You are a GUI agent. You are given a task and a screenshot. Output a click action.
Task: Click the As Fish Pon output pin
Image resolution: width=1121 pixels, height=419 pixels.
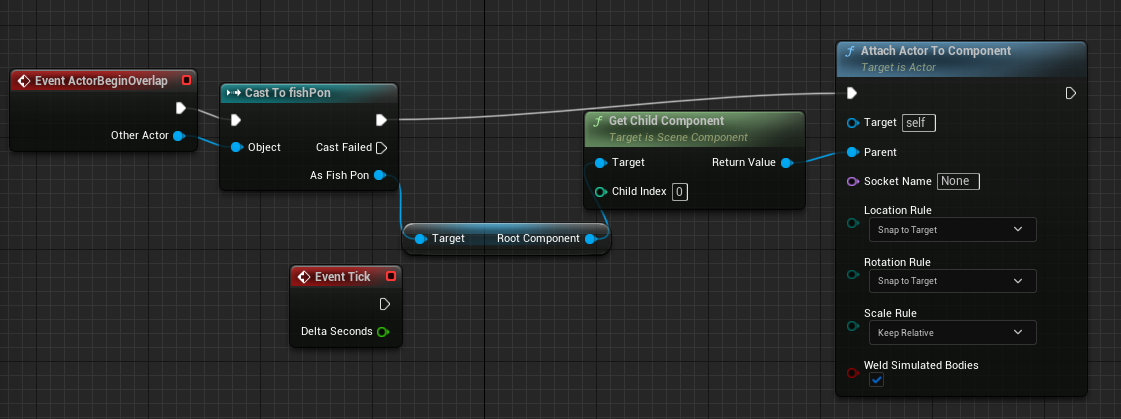pos(380,175)
